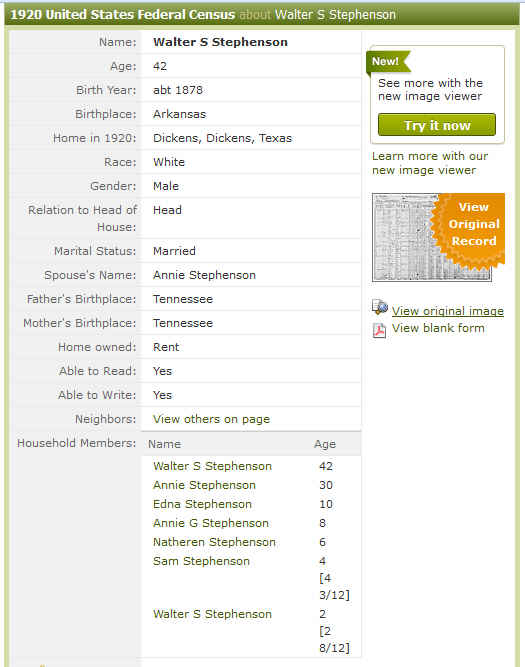Viewport: 525px width, 667px height.
Task: Open Natheren Stephenson household entry
Action: point(214,542)
